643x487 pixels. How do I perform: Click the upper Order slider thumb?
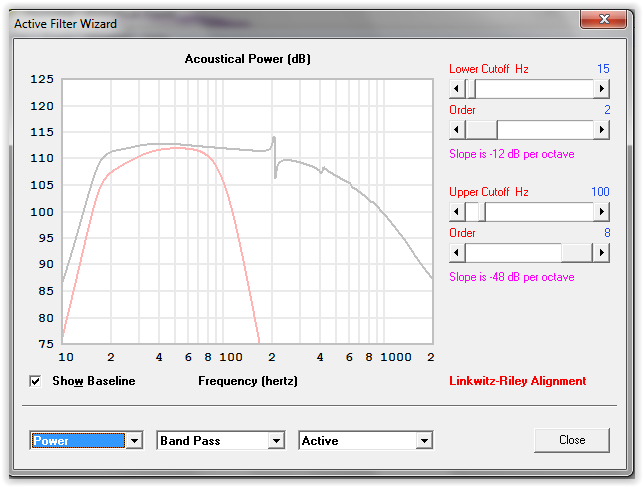[577, 253]
